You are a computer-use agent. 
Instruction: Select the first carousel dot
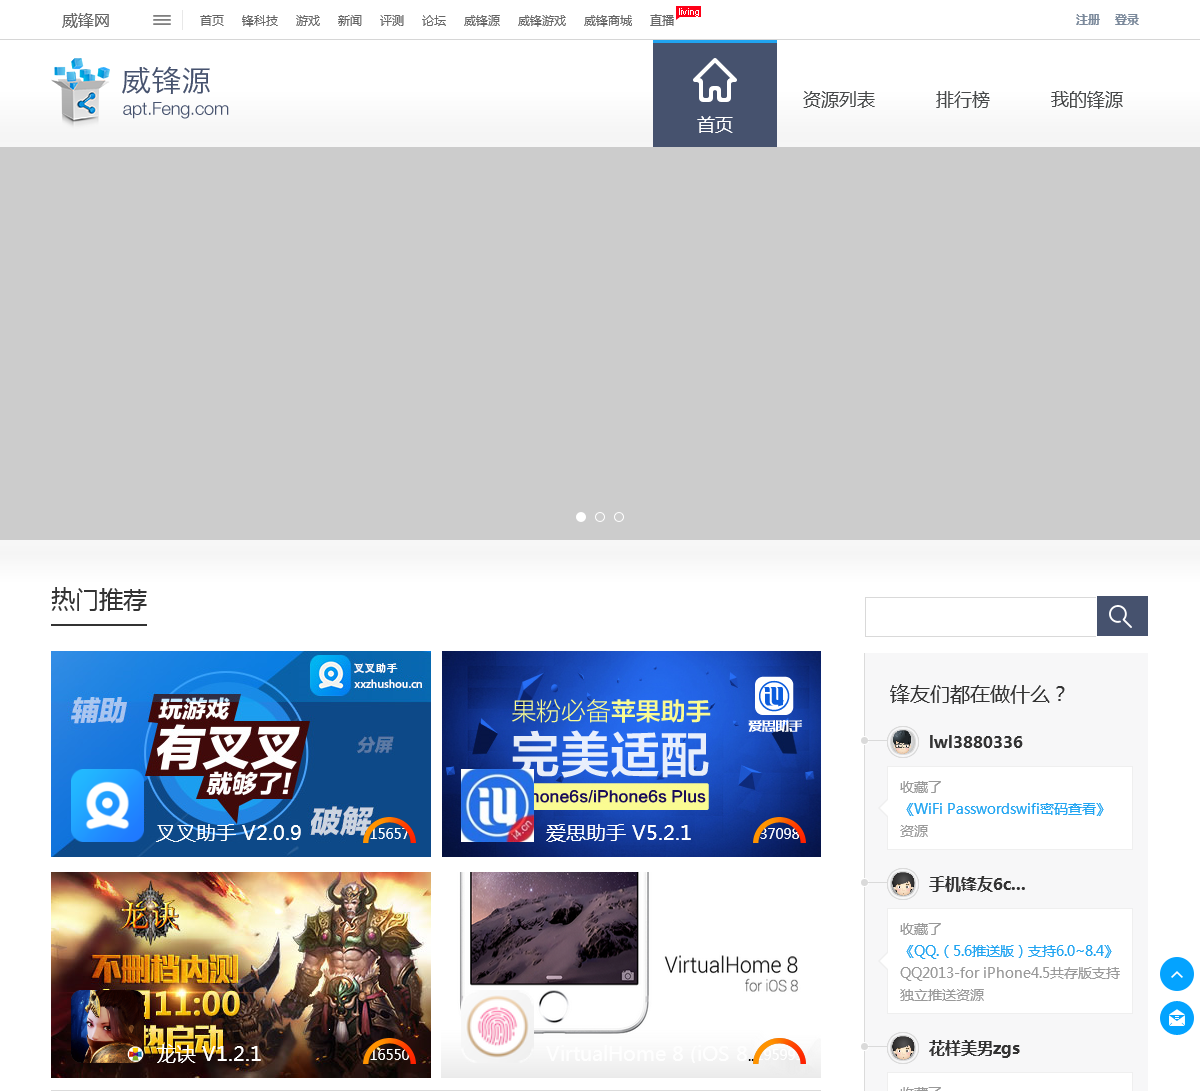click(x=581, y=517)
